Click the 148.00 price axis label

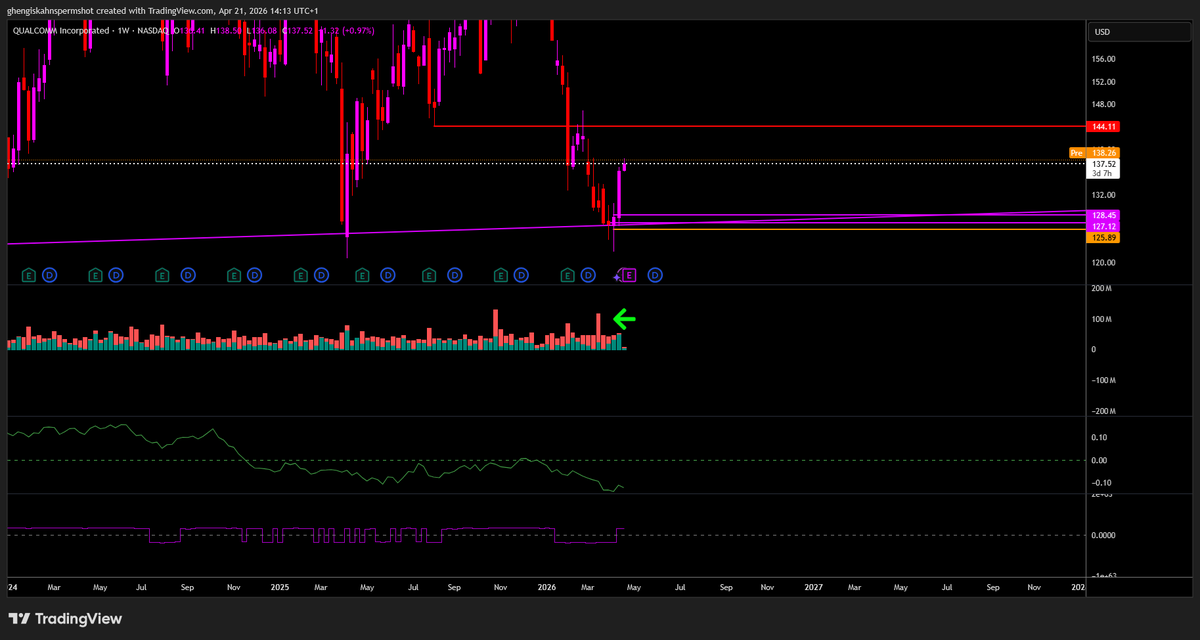pos(1104,104)
